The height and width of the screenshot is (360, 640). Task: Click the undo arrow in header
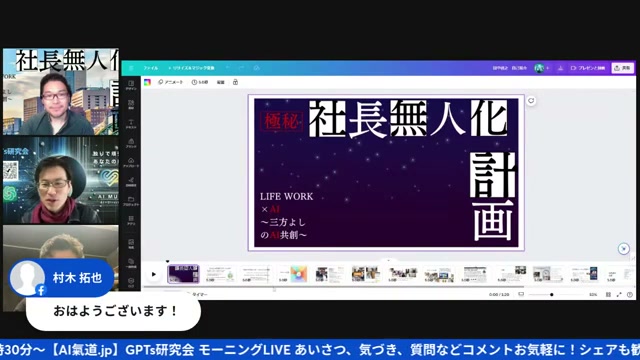tap(228, 68)
